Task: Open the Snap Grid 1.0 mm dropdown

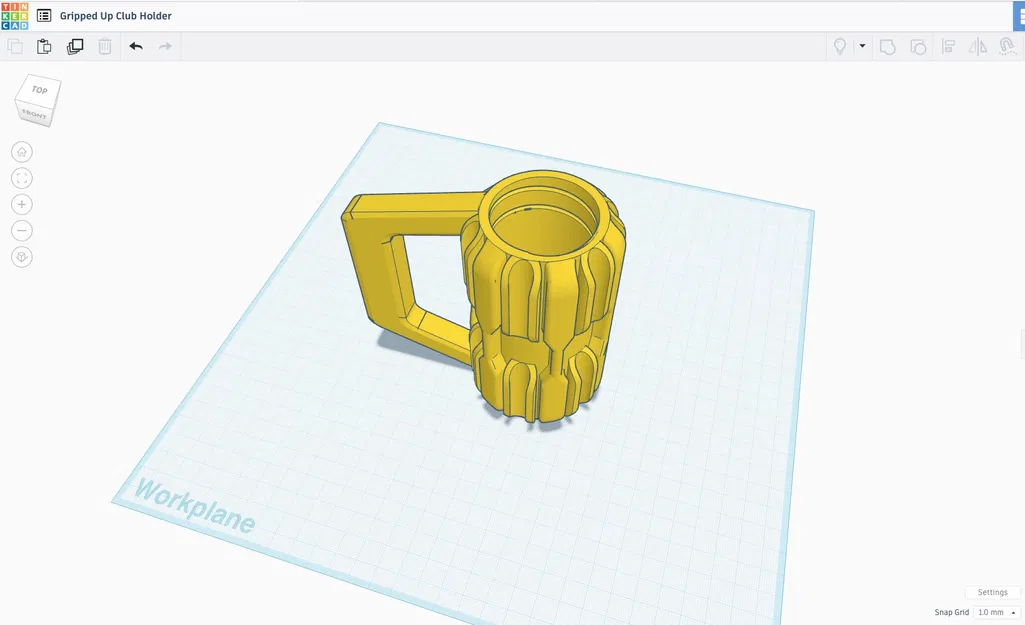Action: click(997, 613)
